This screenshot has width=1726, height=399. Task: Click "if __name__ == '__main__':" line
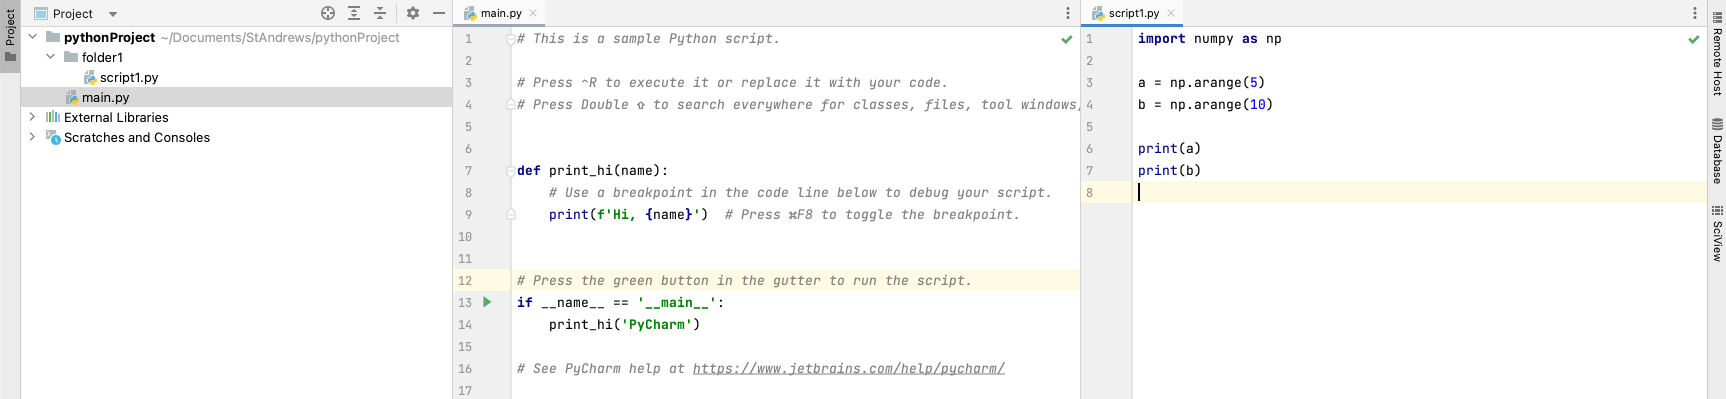pyautogui.click(x=621, y=303)
